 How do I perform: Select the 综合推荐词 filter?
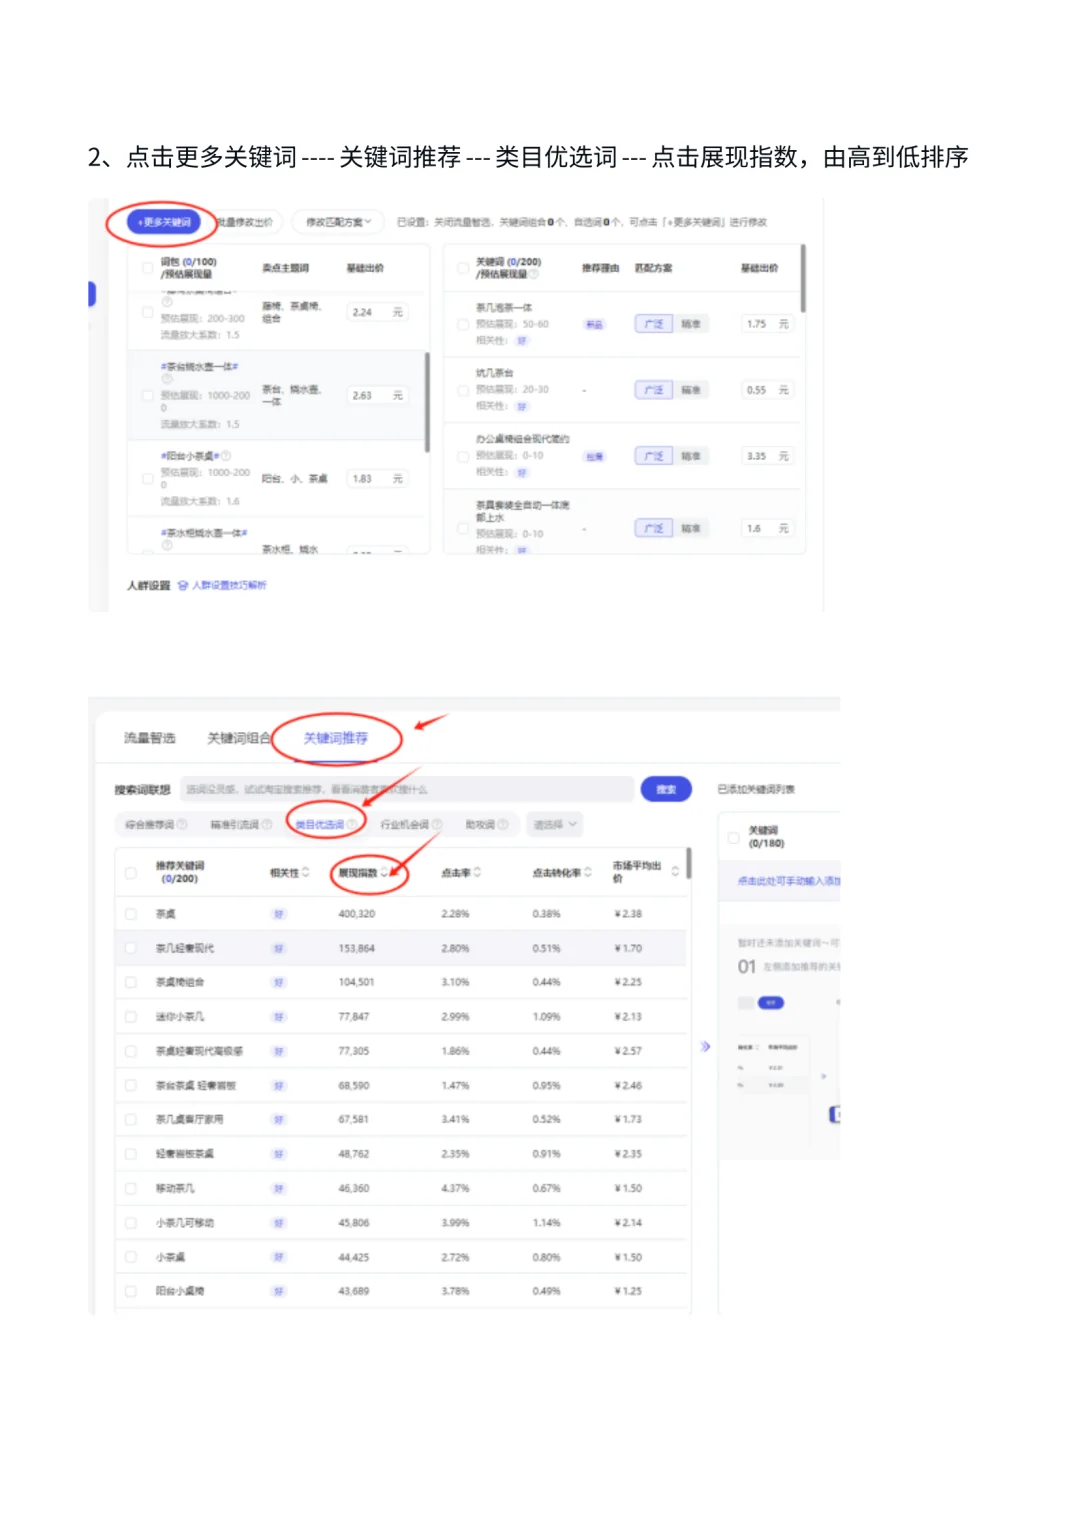[x=149, y=825]
